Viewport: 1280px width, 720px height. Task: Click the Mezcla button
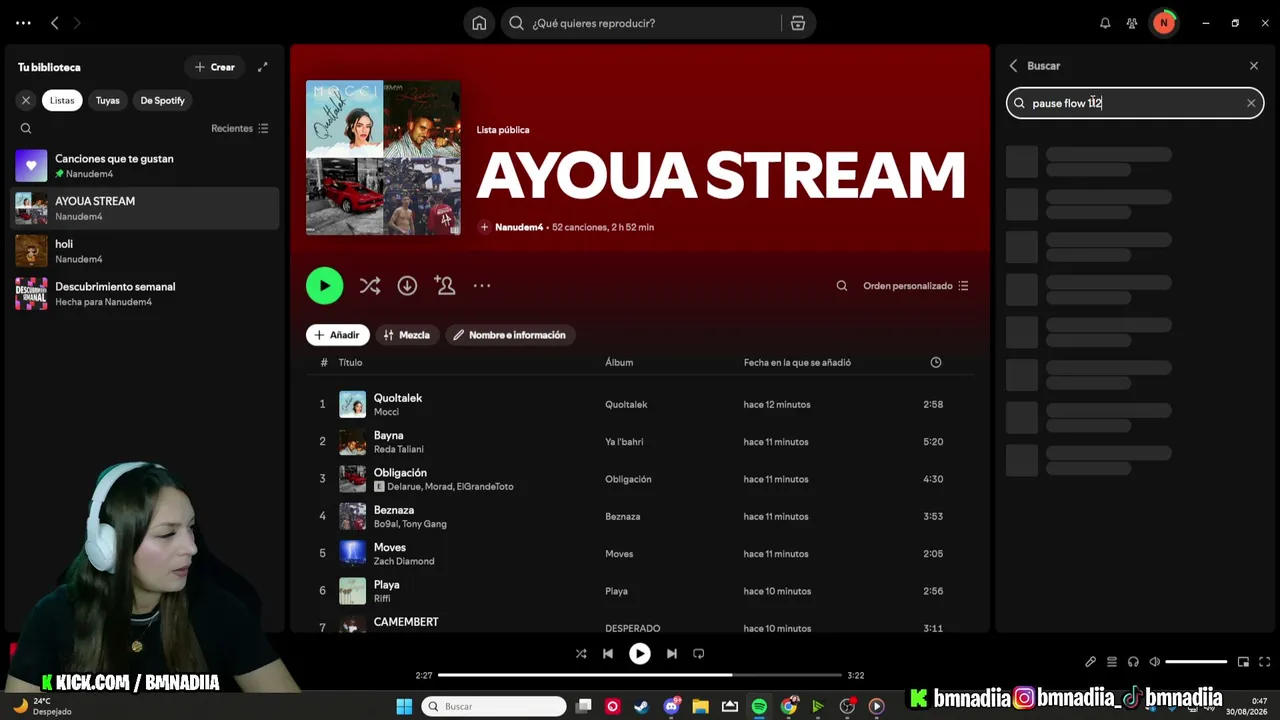click(407, 335)
